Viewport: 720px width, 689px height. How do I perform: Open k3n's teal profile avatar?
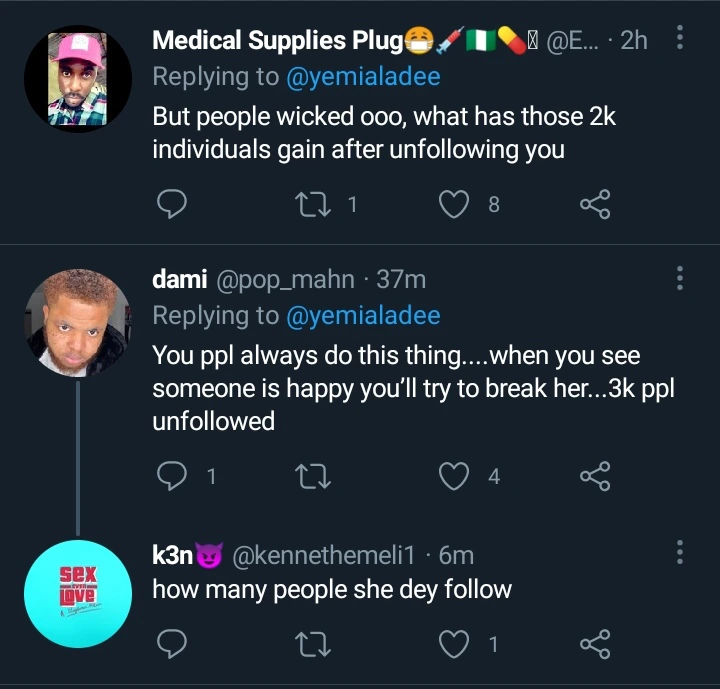click(77, 594)
